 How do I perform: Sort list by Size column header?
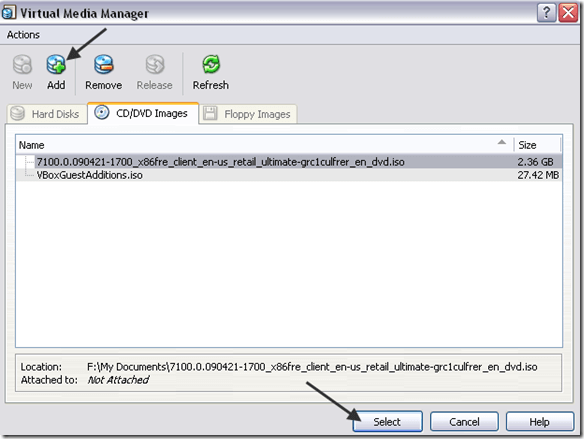point(537,145)
